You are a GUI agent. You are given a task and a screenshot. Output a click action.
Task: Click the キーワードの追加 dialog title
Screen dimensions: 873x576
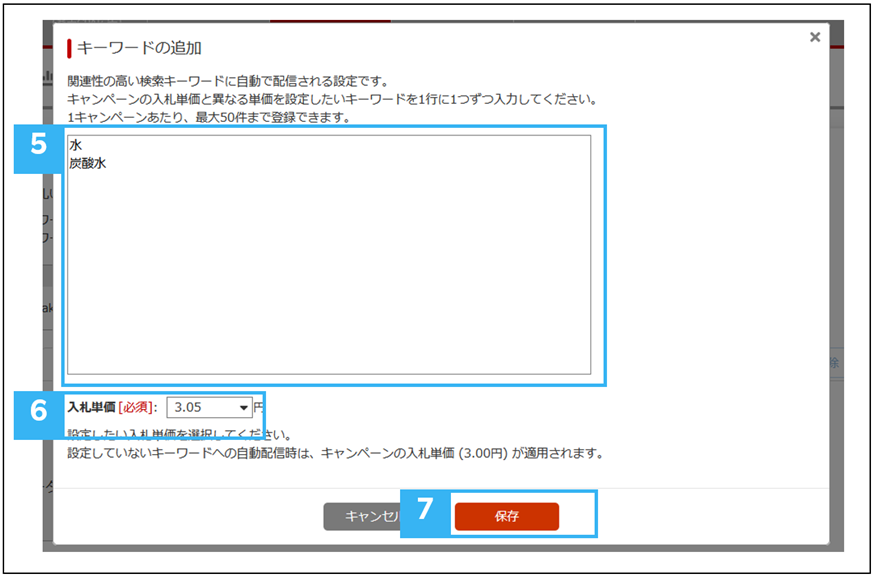pos(139,48)
